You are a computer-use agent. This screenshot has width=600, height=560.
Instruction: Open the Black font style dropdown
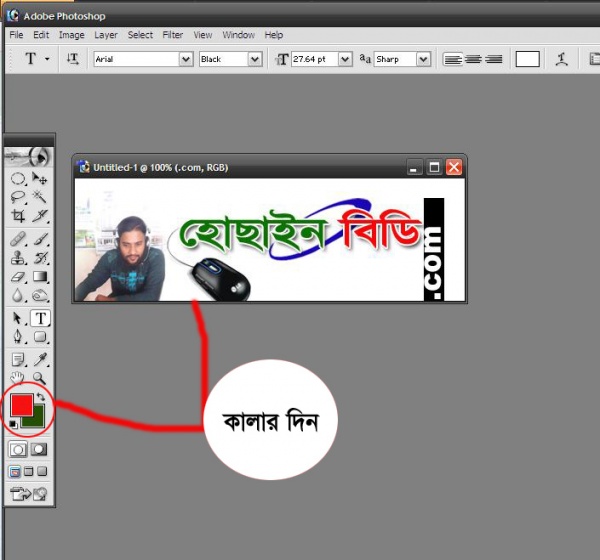255,59
